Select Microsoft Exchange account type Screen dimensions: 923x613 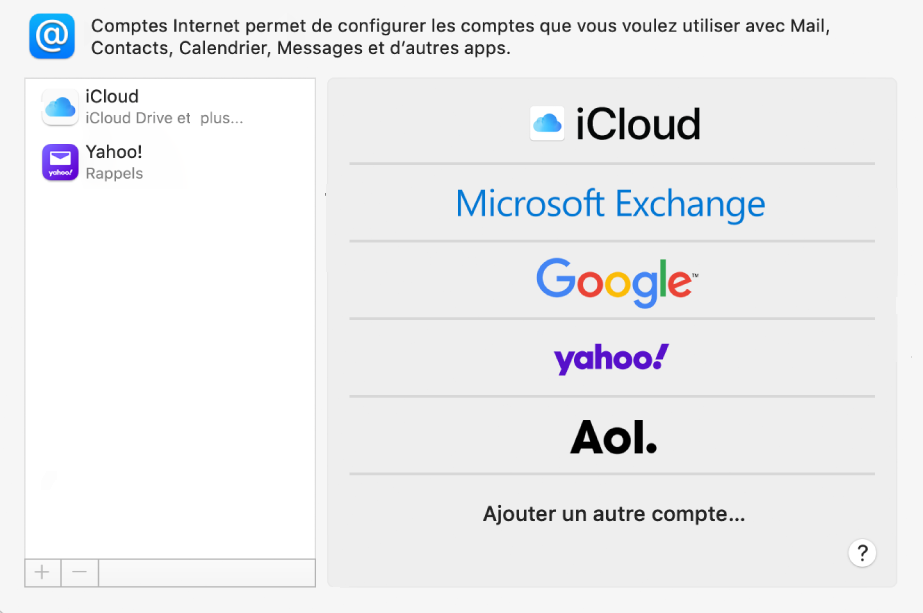(610, 204)
